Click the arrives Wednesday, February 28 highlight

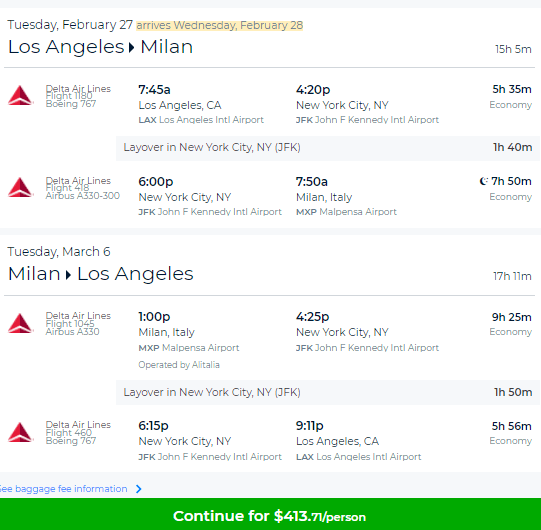pyautogui.click(x=219, y=25)
